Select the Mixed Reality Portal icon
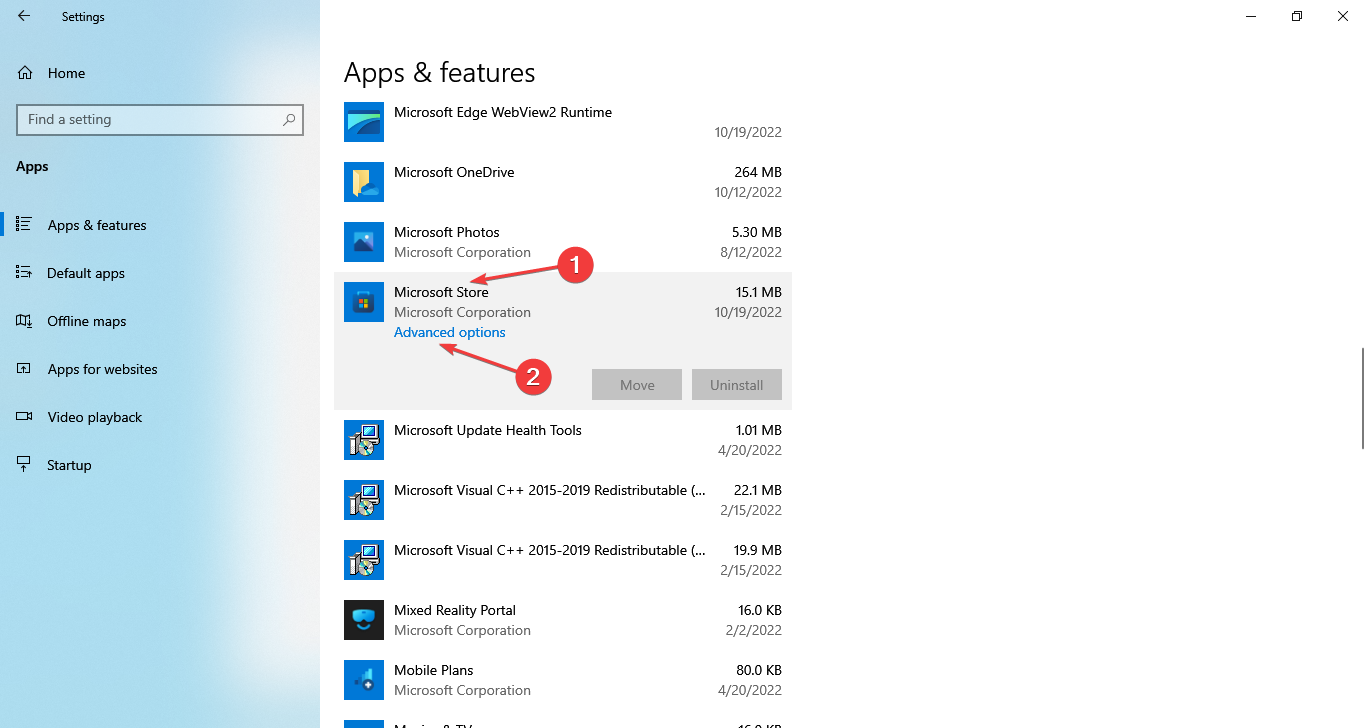Screen dimensions: 1366x728 click(364, 620)
